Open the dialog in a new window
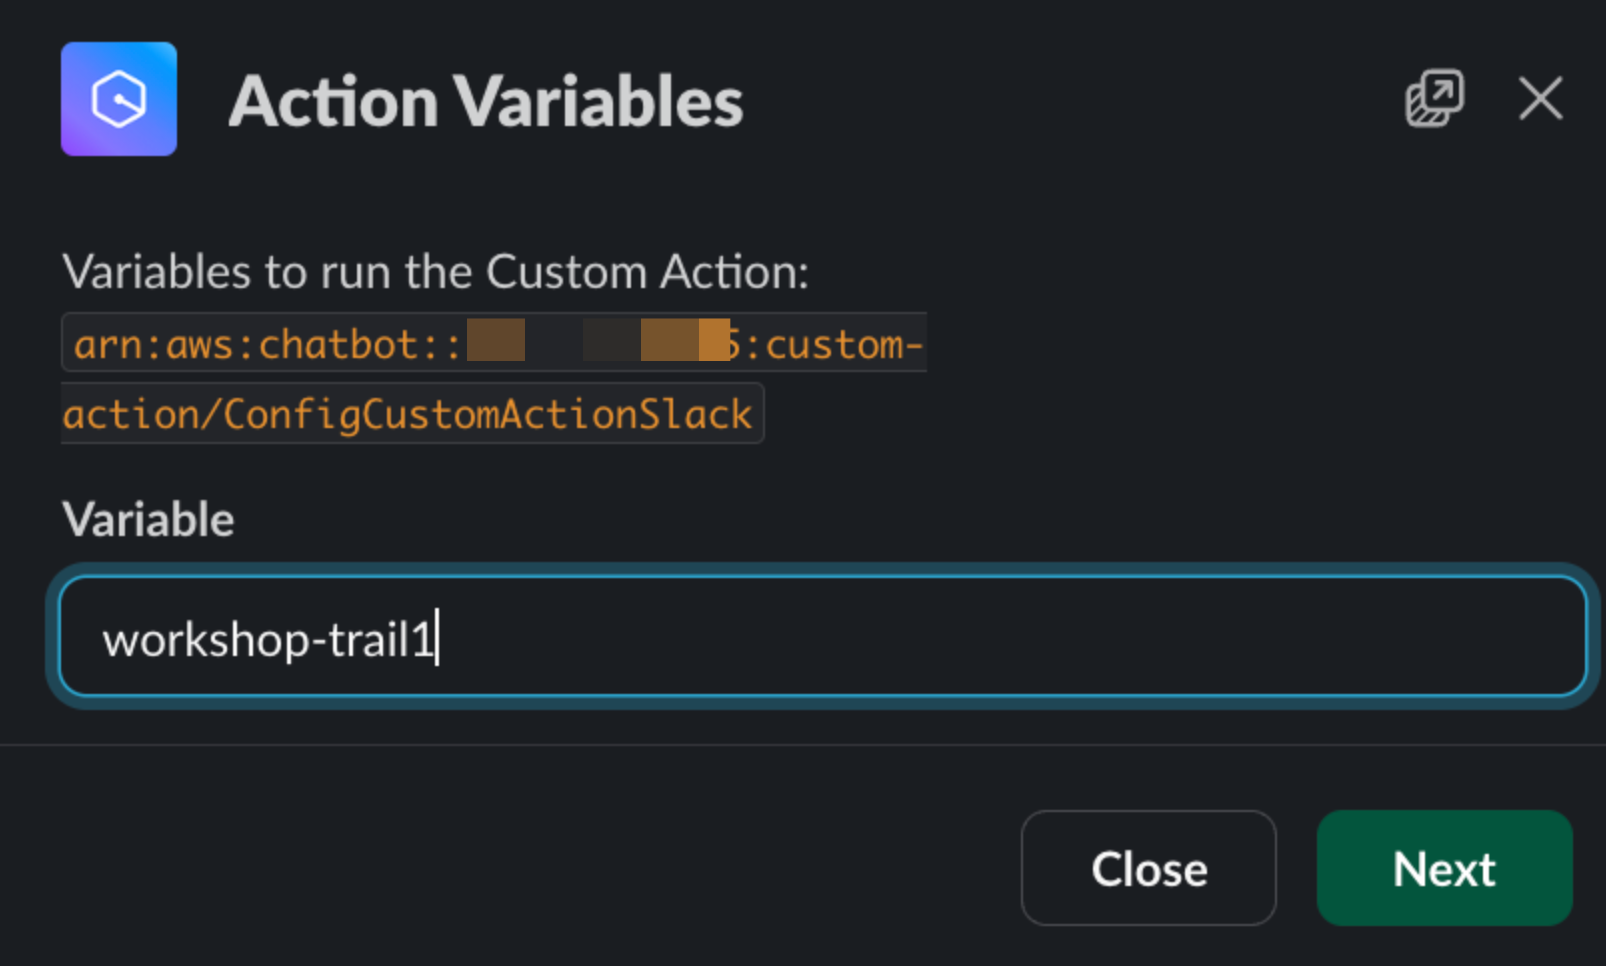 coord(1435,98)
